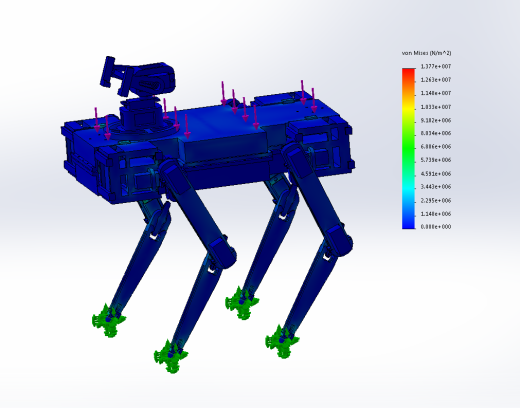
Task: Click the 8.034e+006 legend value
Action: pyautogui.click(x=436, y=133)
